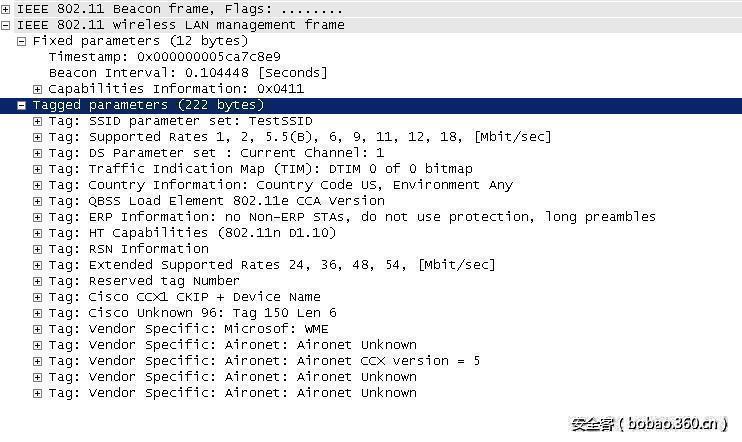Expand Traffic Indication Map tag
The image size is (742, 442).
point(38,169)
